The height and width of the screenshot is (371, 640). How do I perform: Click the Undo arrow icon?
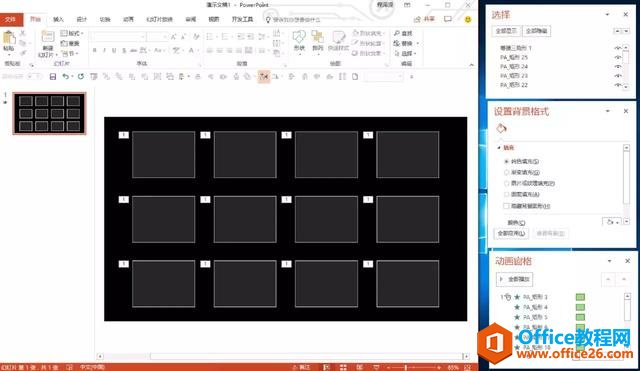tap(65, 76)
